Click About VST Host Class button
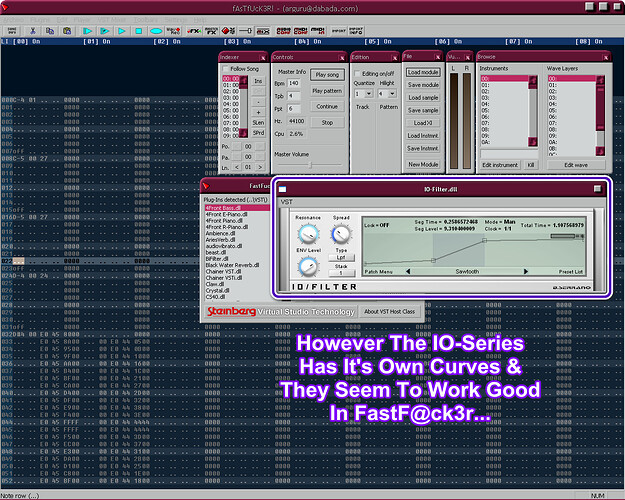 point(389,311)
